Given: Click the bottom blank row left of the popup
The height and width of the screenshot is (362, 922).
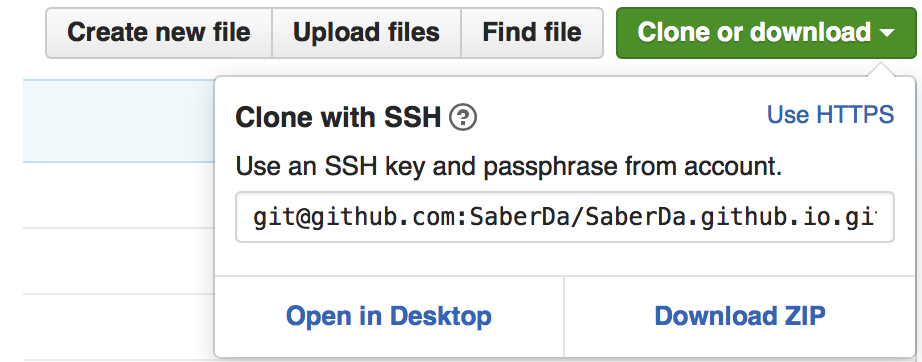Looking at the screenshot, I should [119, 327].
